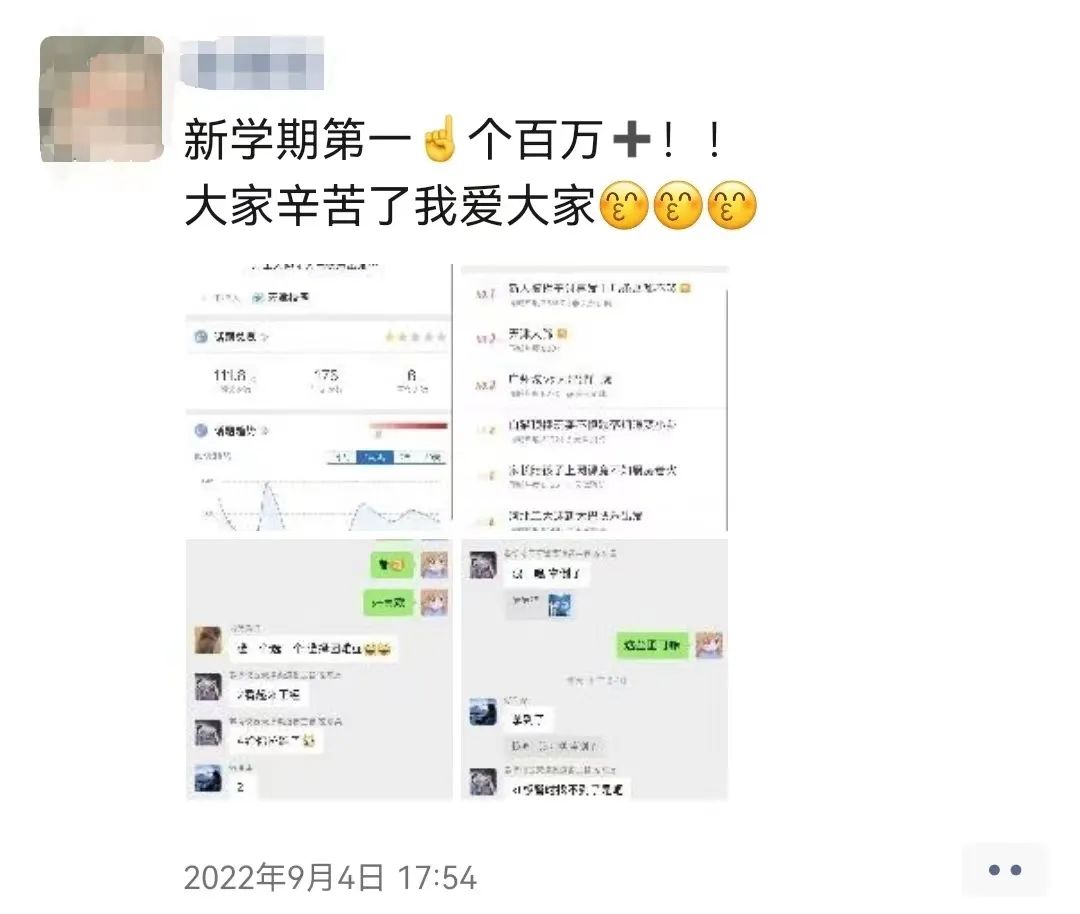Viewport: 1080px width, 914px height.
Task: Tap the blurred poster profile avatar
Action: tap(102, 99)
